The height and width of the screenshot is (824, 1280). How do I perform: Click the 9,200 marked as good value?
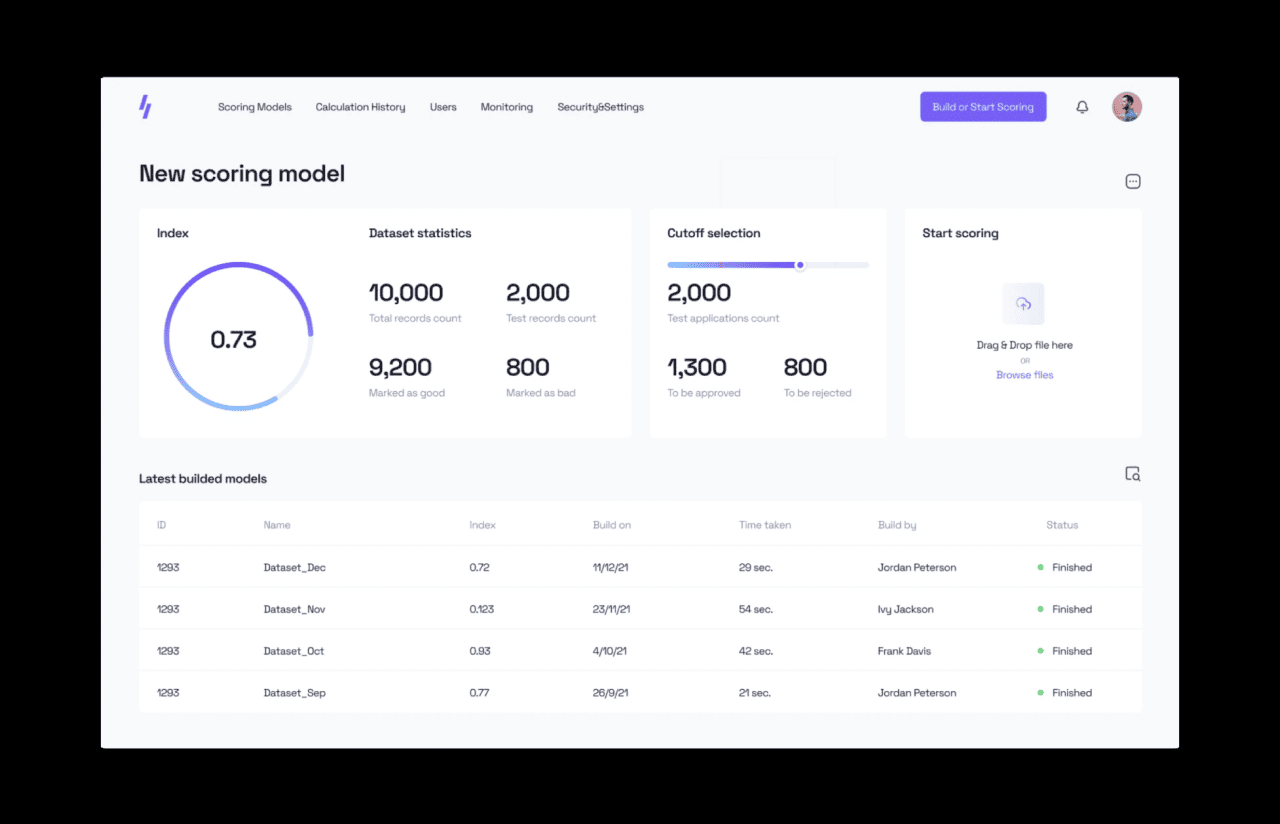(x=400, y=367)
